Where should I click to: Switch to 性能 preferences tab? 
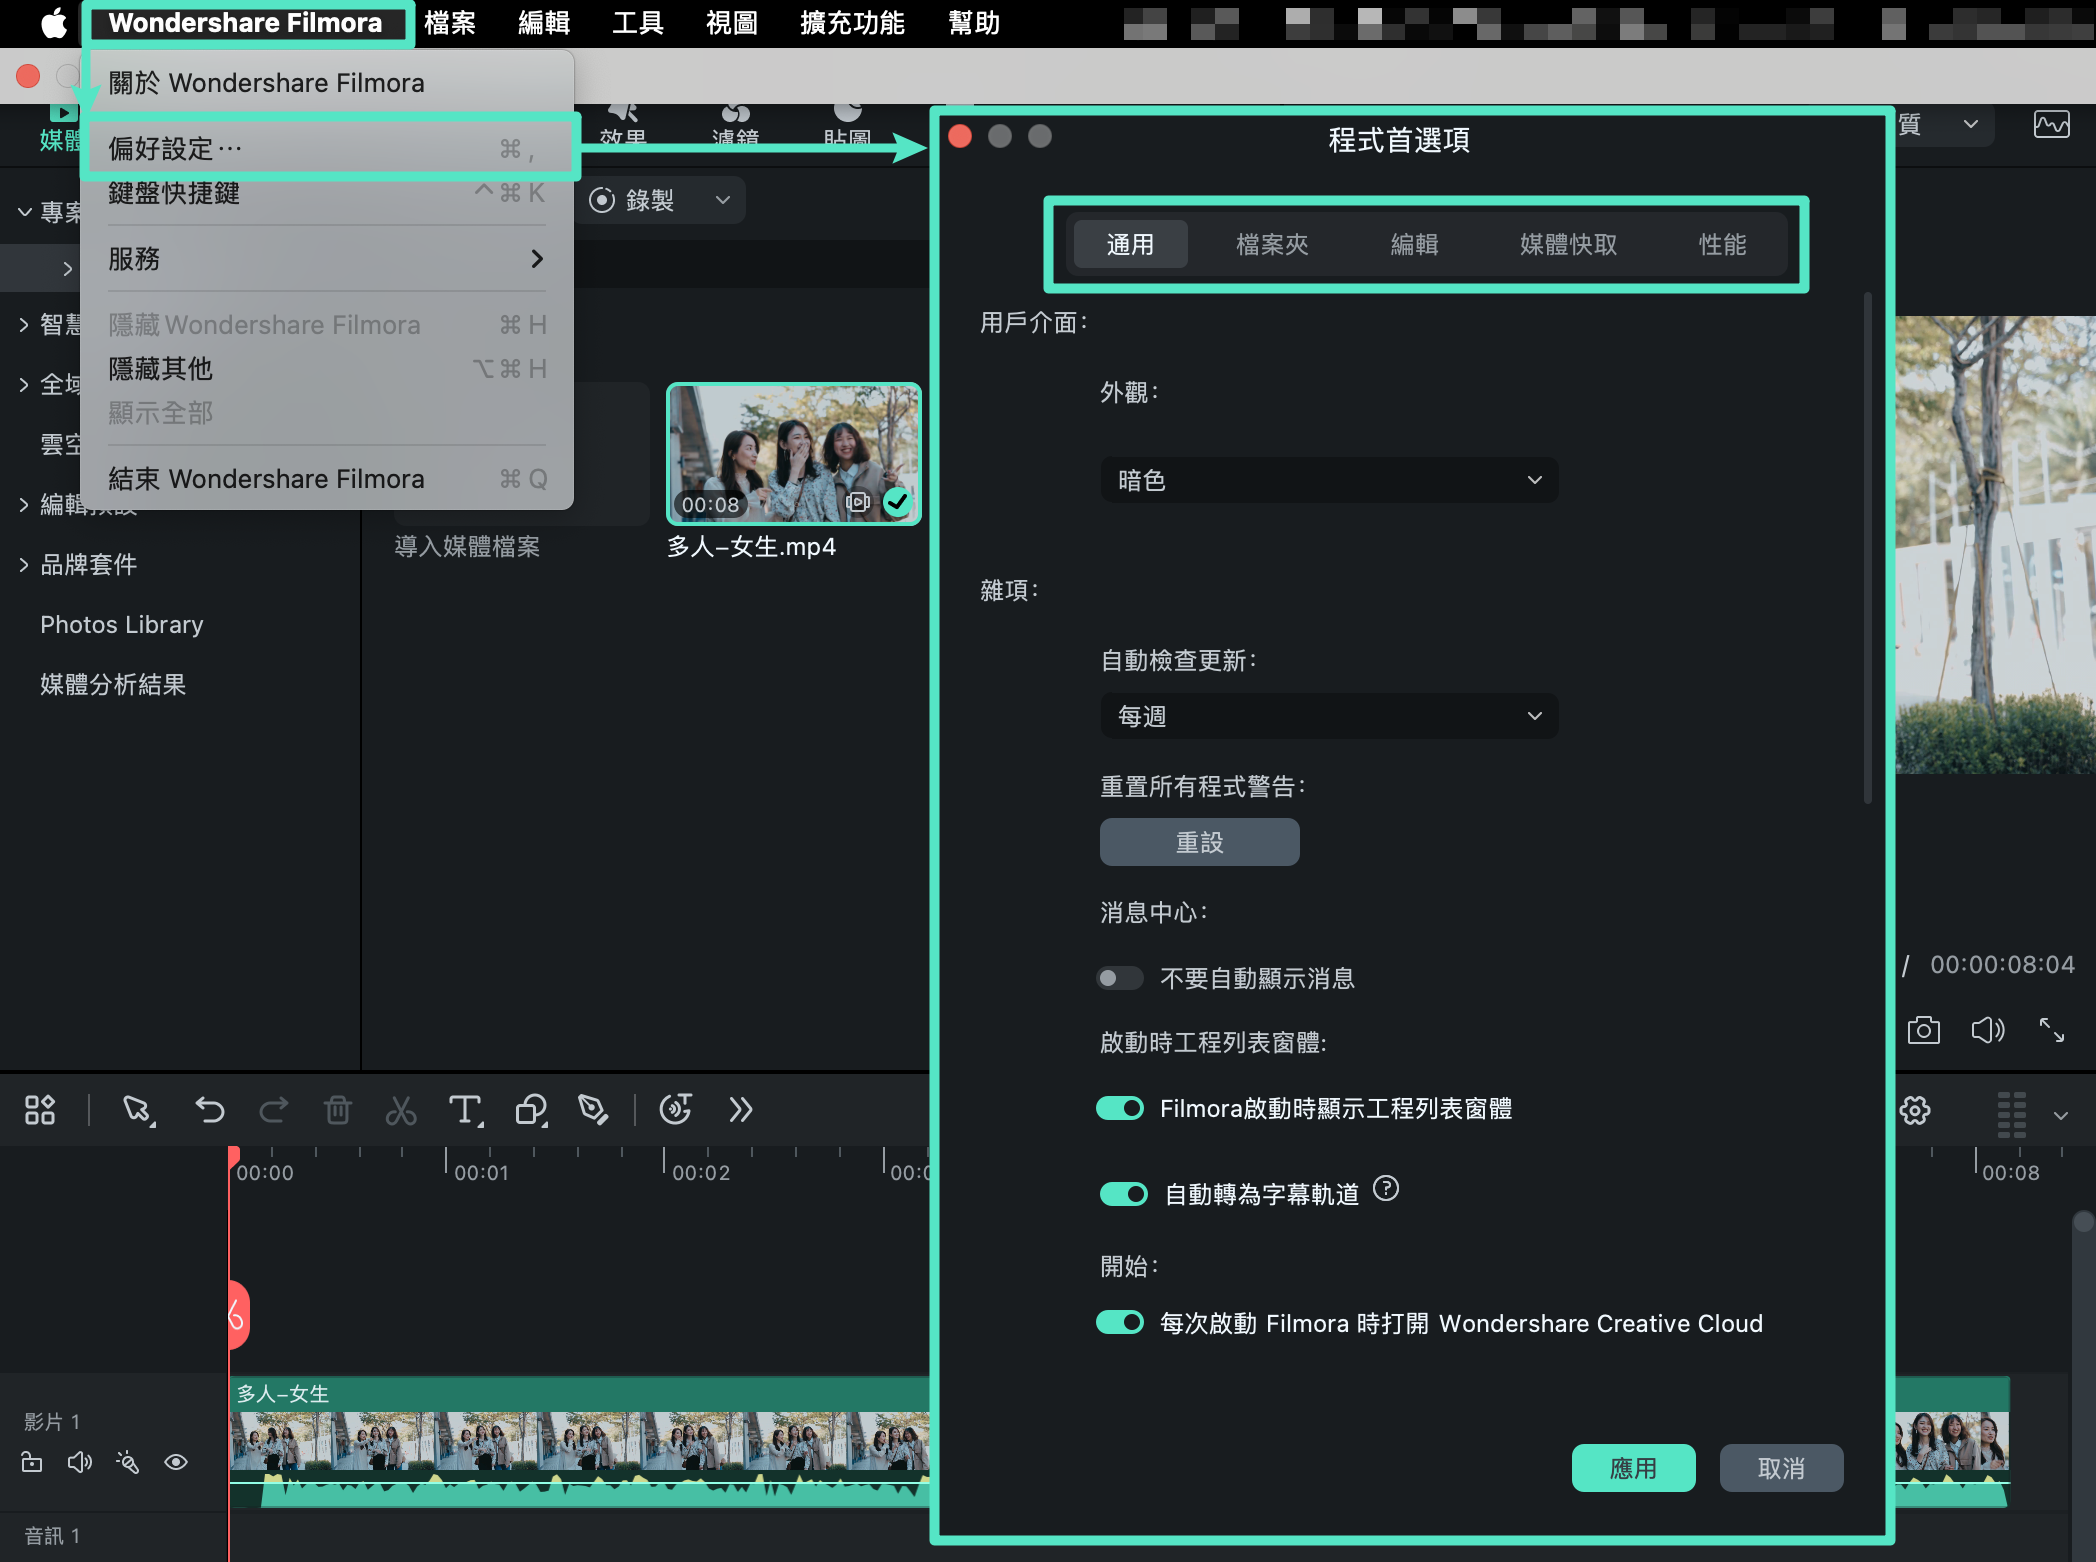click(x=1722, y=244)
